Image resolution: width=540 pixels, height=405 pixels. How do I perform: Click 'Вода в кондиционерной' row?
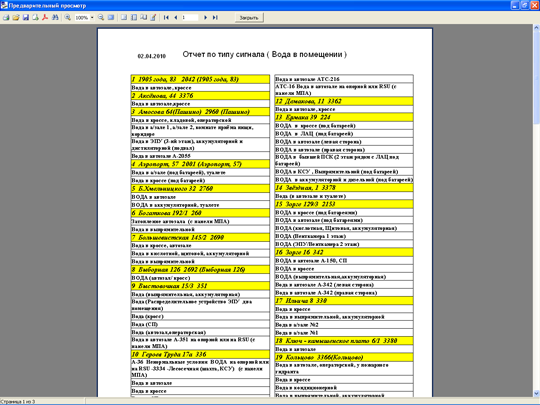(x=344, y=388)
